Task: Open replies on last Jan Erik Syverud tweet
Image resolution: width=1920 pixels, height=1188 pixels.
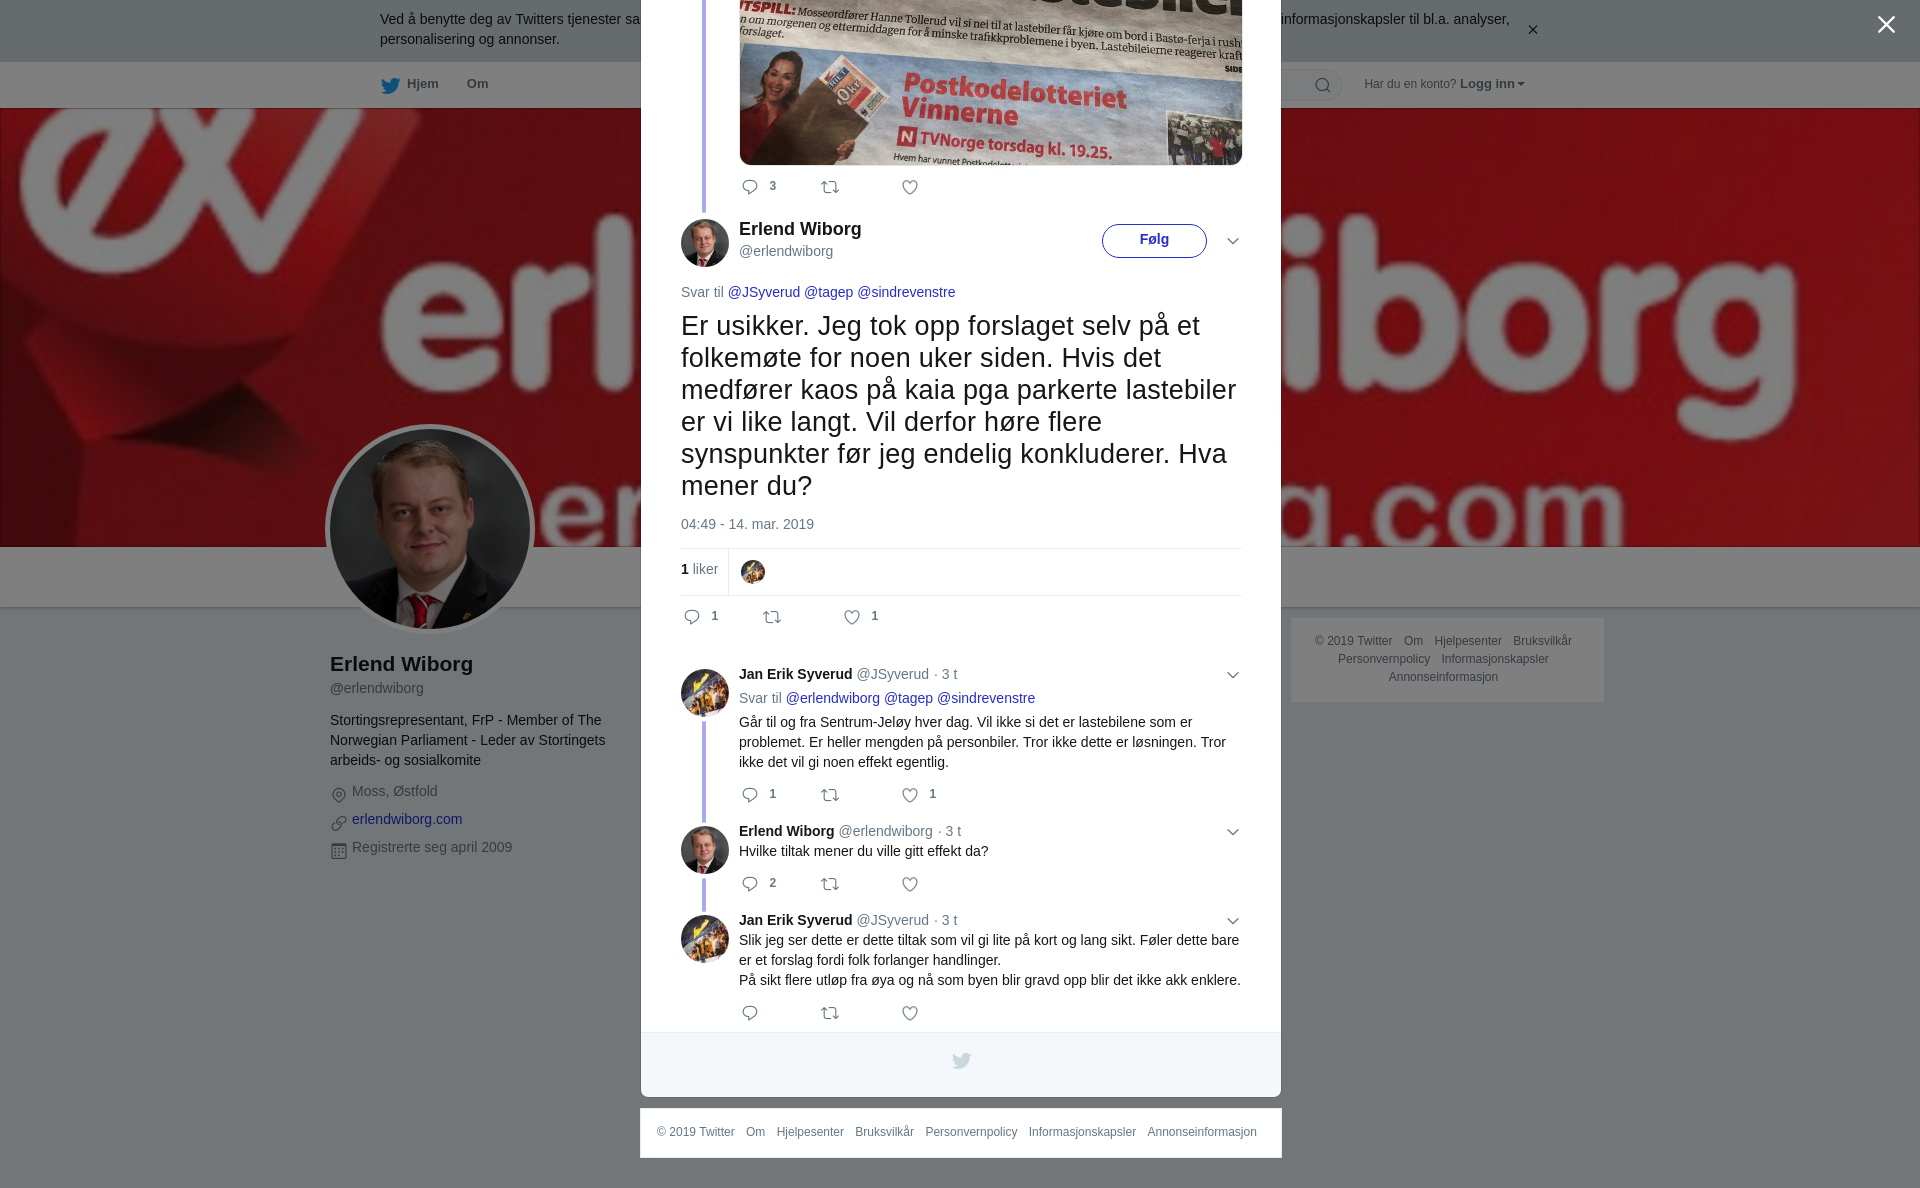Action: (x=750, y=1014)
